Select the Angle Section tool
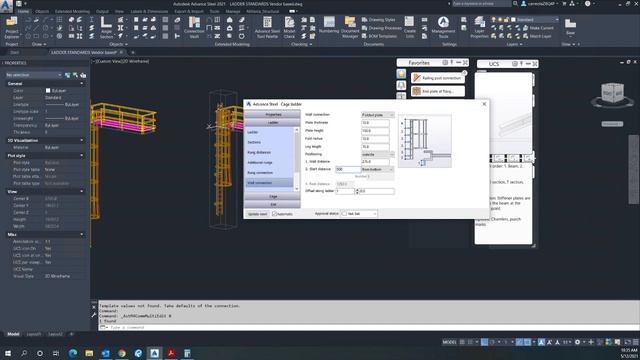 tap(106, 28)
